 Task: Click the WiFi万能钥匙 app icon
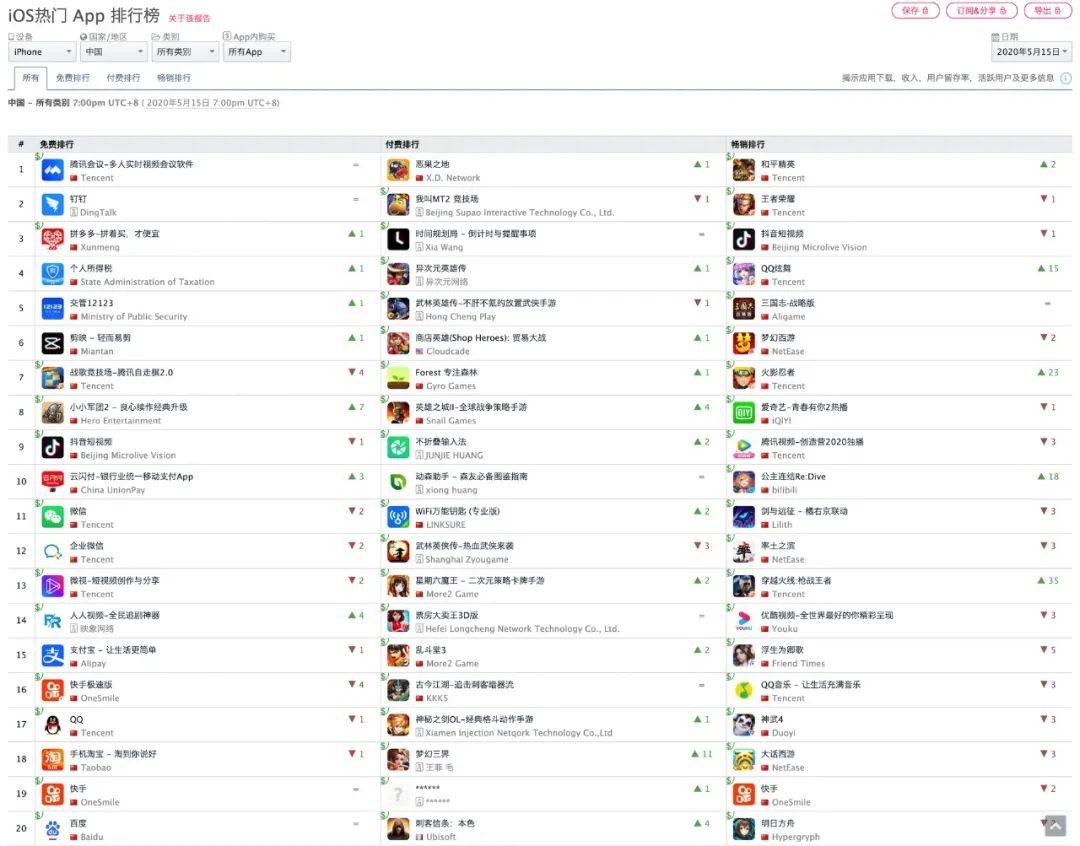coord(398,517)
